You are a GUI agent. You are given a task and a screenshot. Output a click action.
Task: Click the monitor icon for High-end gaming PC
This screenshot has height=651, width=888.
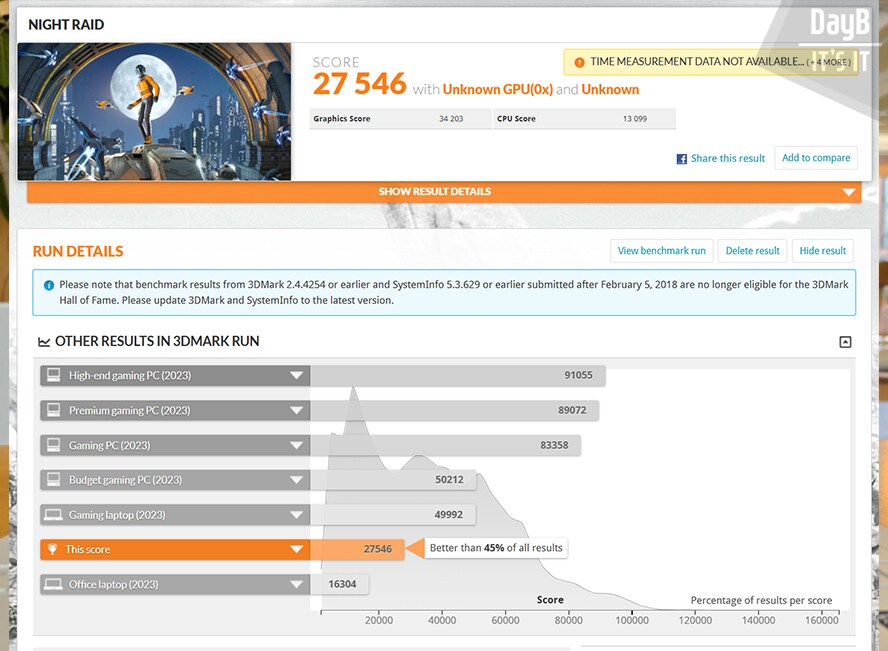tap(53, 376)
